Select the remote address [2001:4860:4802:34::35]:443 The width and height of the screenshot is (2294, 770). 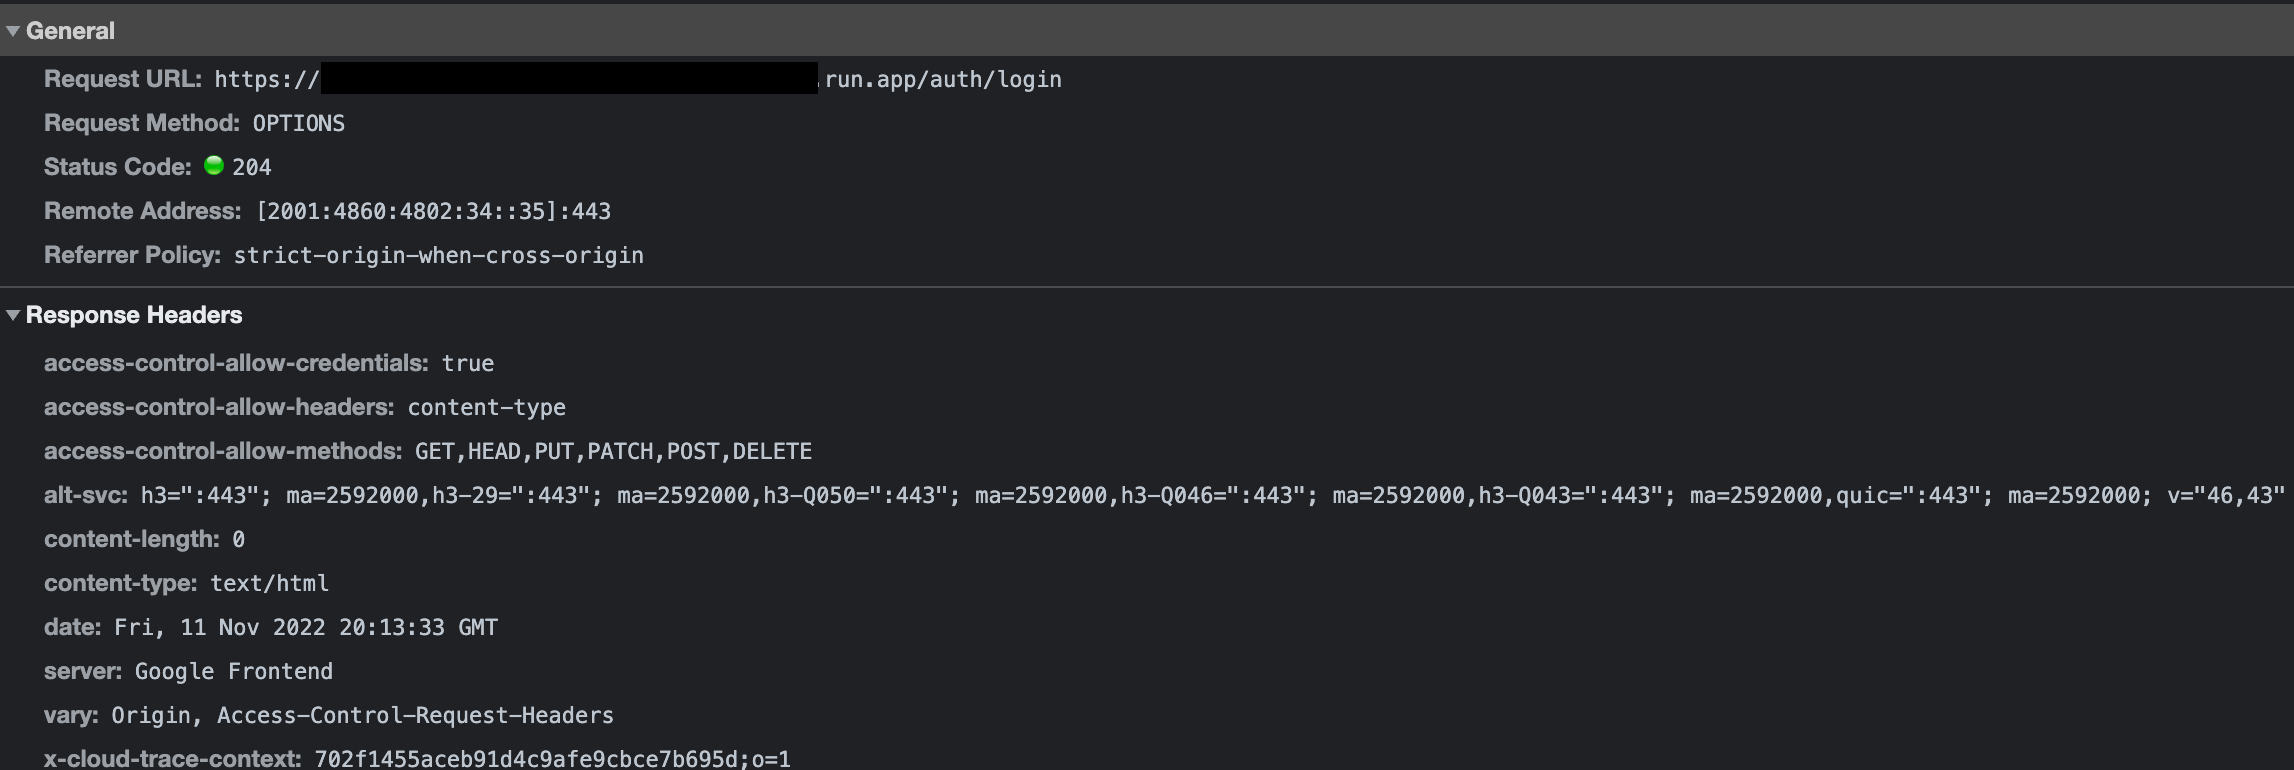433,211
